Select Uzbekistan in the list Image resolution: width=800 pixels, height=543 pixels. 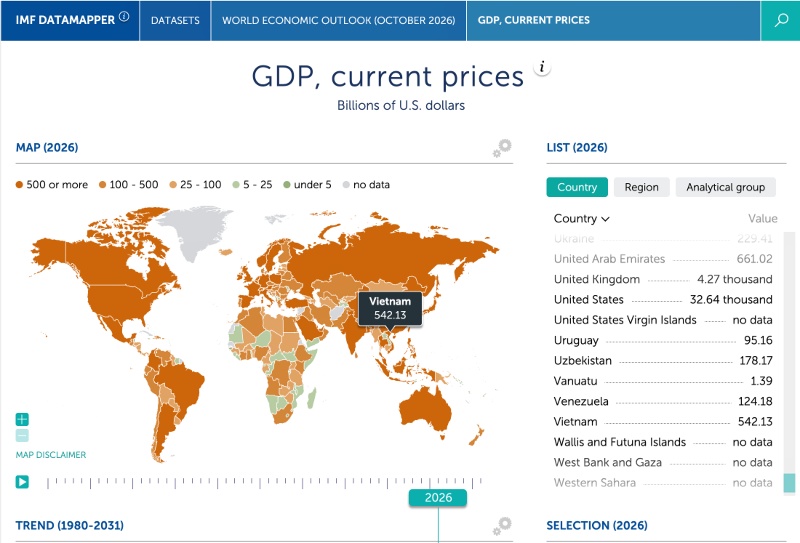point(663,361)
